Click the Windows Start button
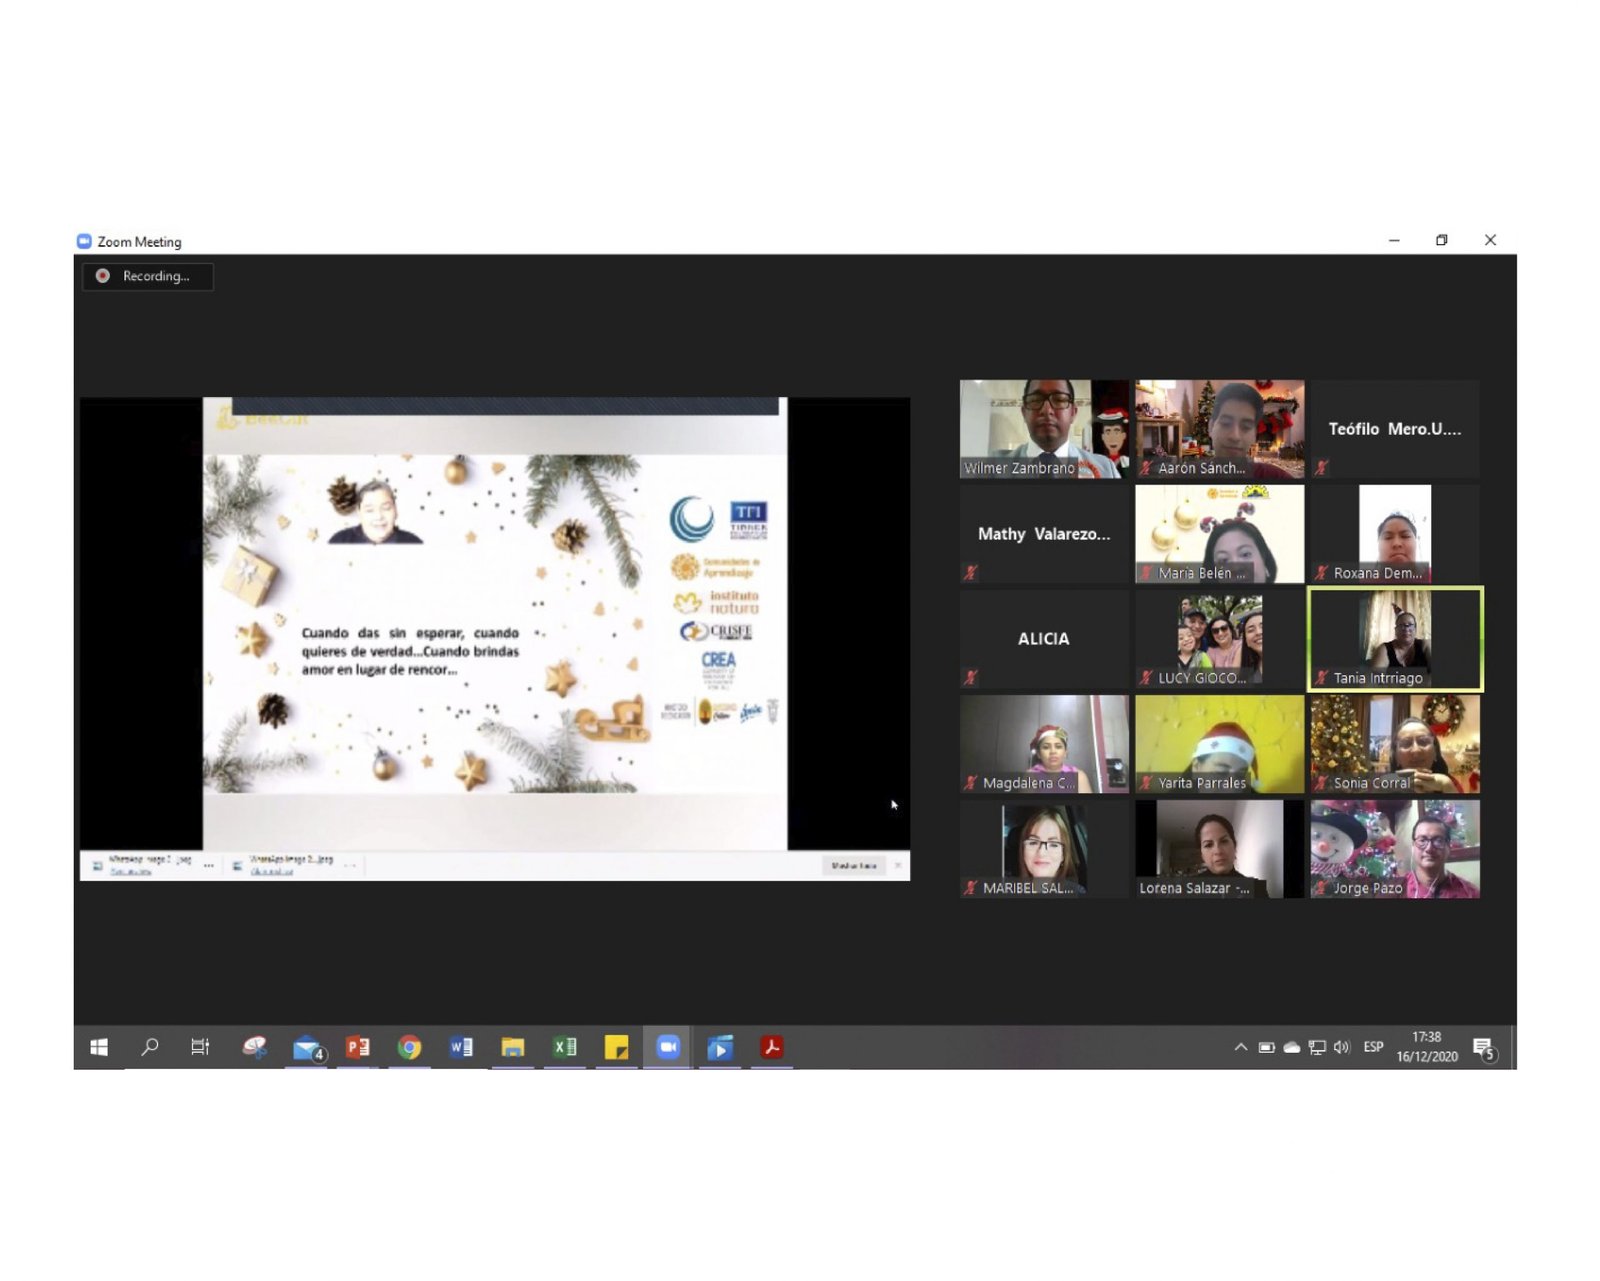The height and width of the screenshot is (1281, 1600). [99, 1047]
